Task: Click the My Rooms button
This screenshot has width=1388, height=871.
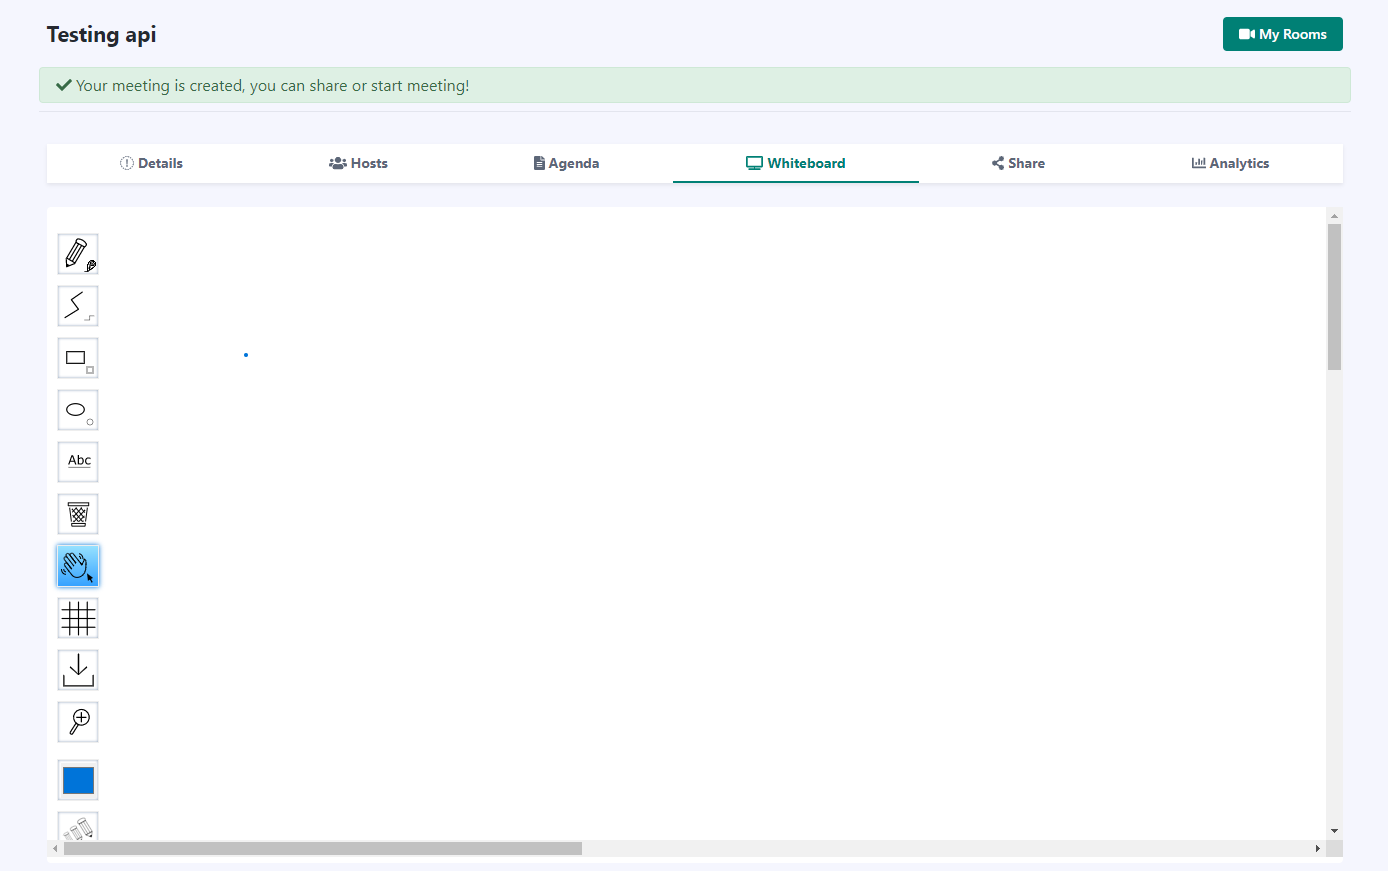Action: point(1282,34)
